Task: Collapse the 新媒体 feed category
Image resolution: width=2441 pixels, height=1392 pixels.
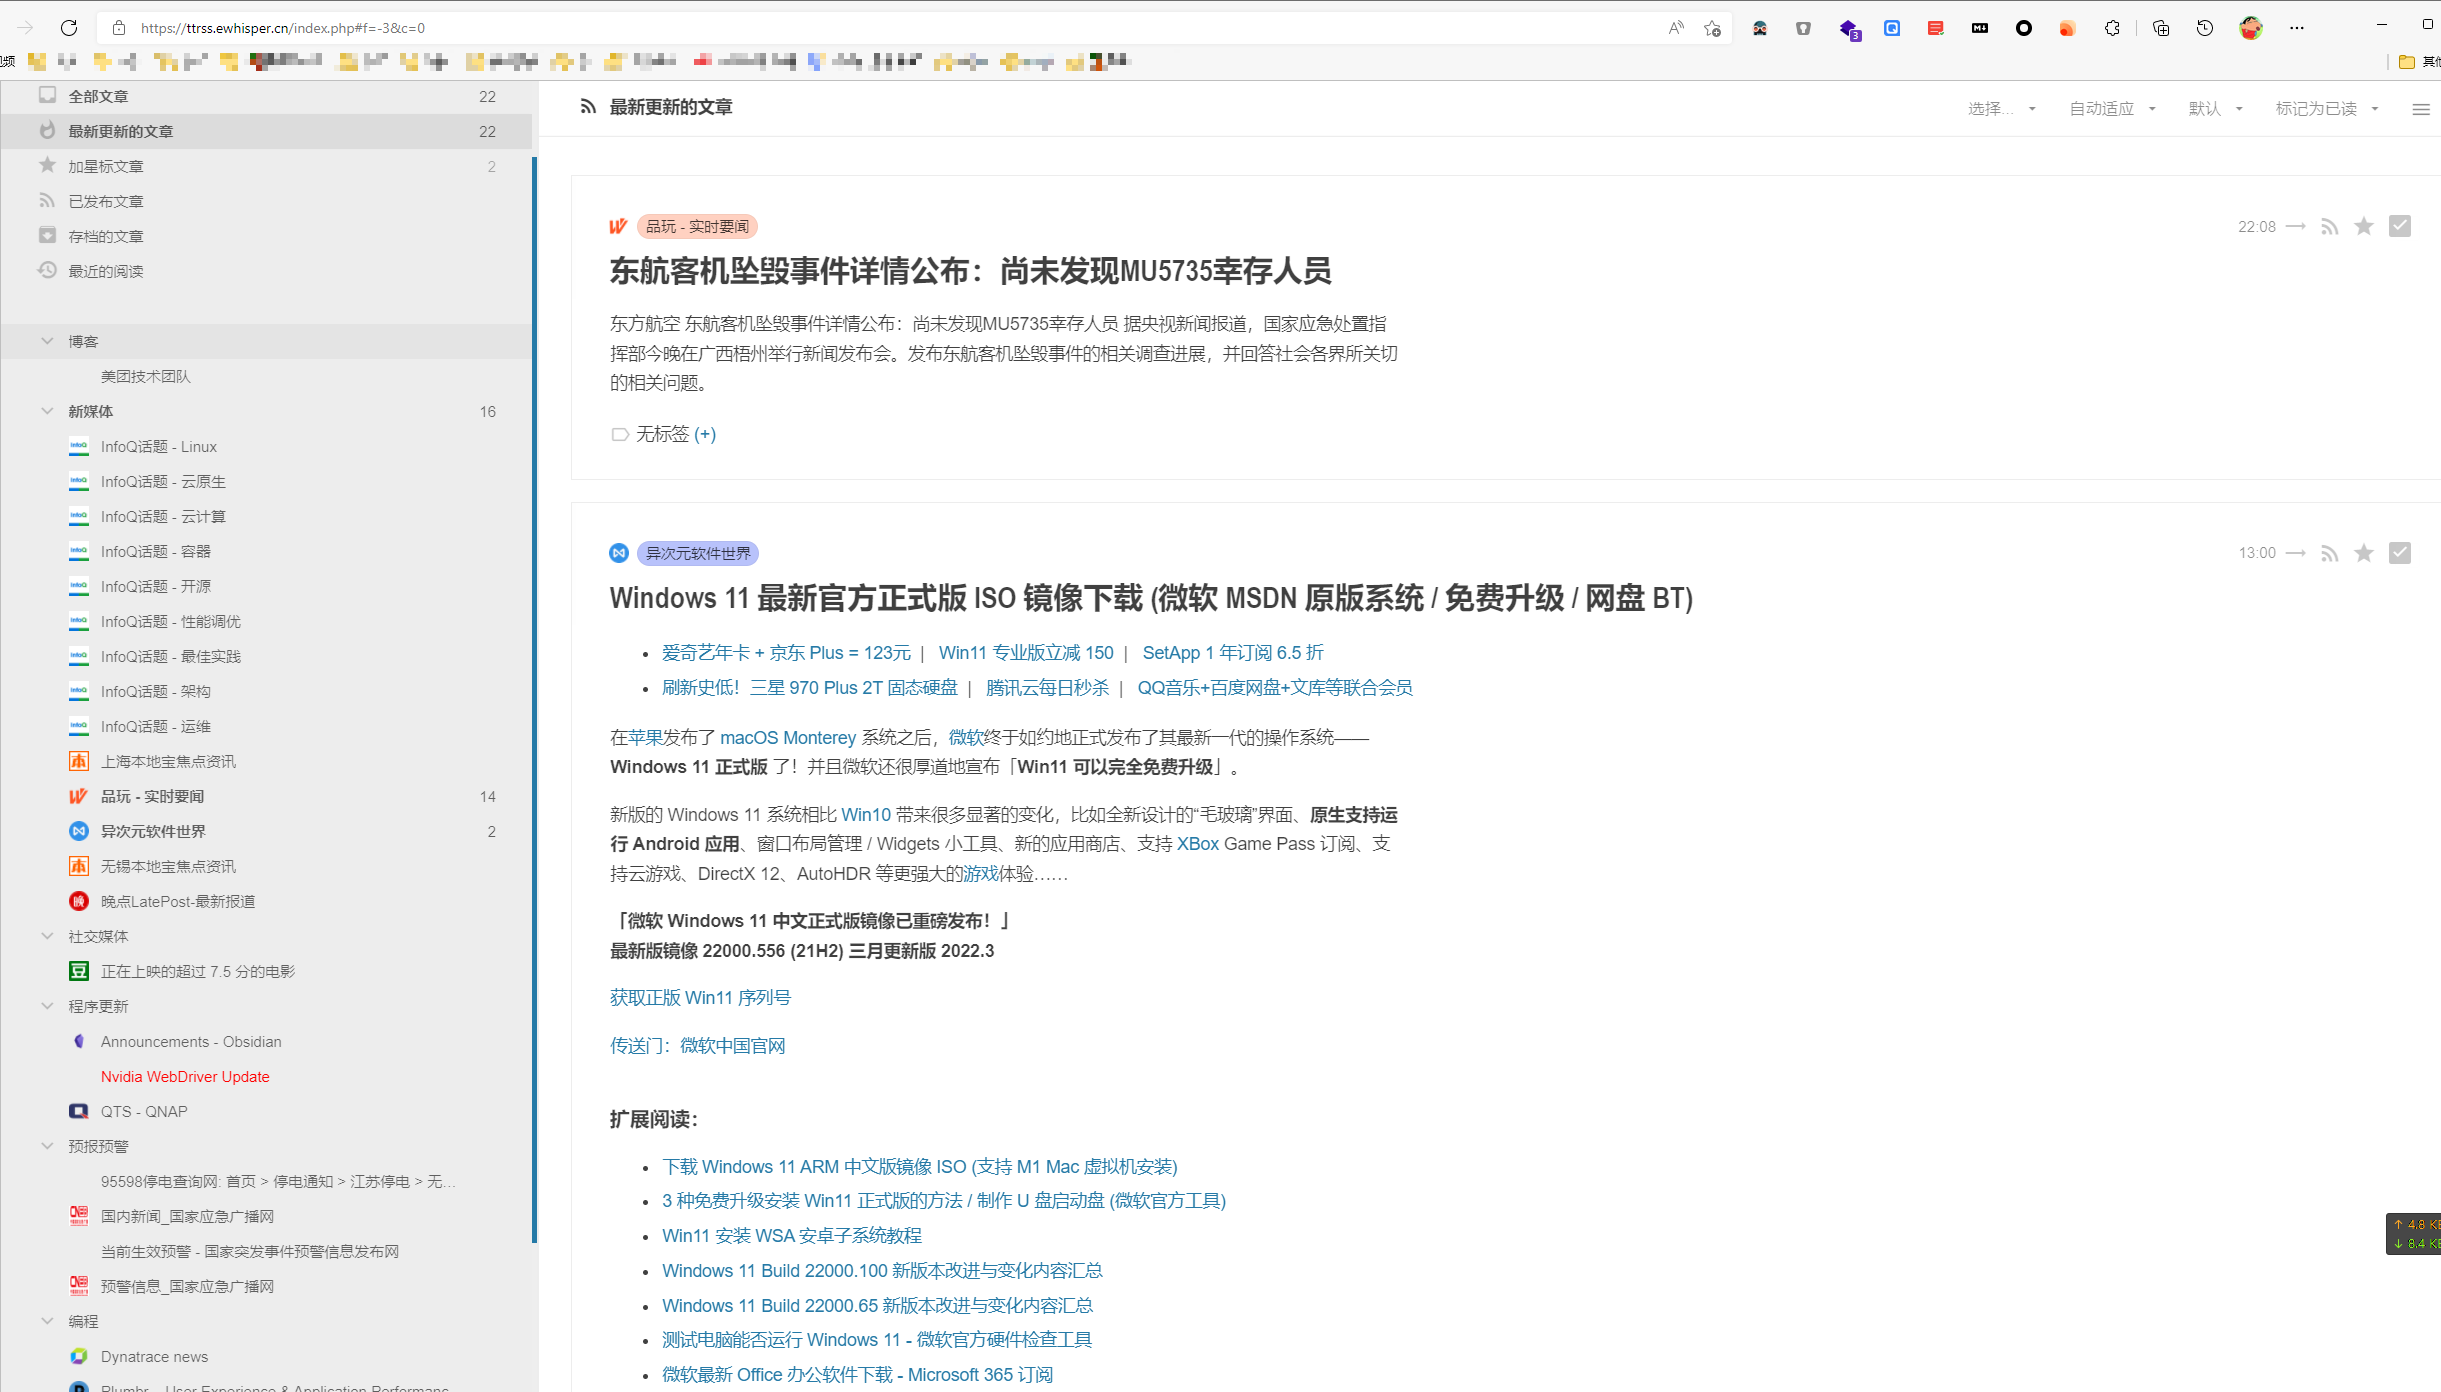Action: coord(47,411)
